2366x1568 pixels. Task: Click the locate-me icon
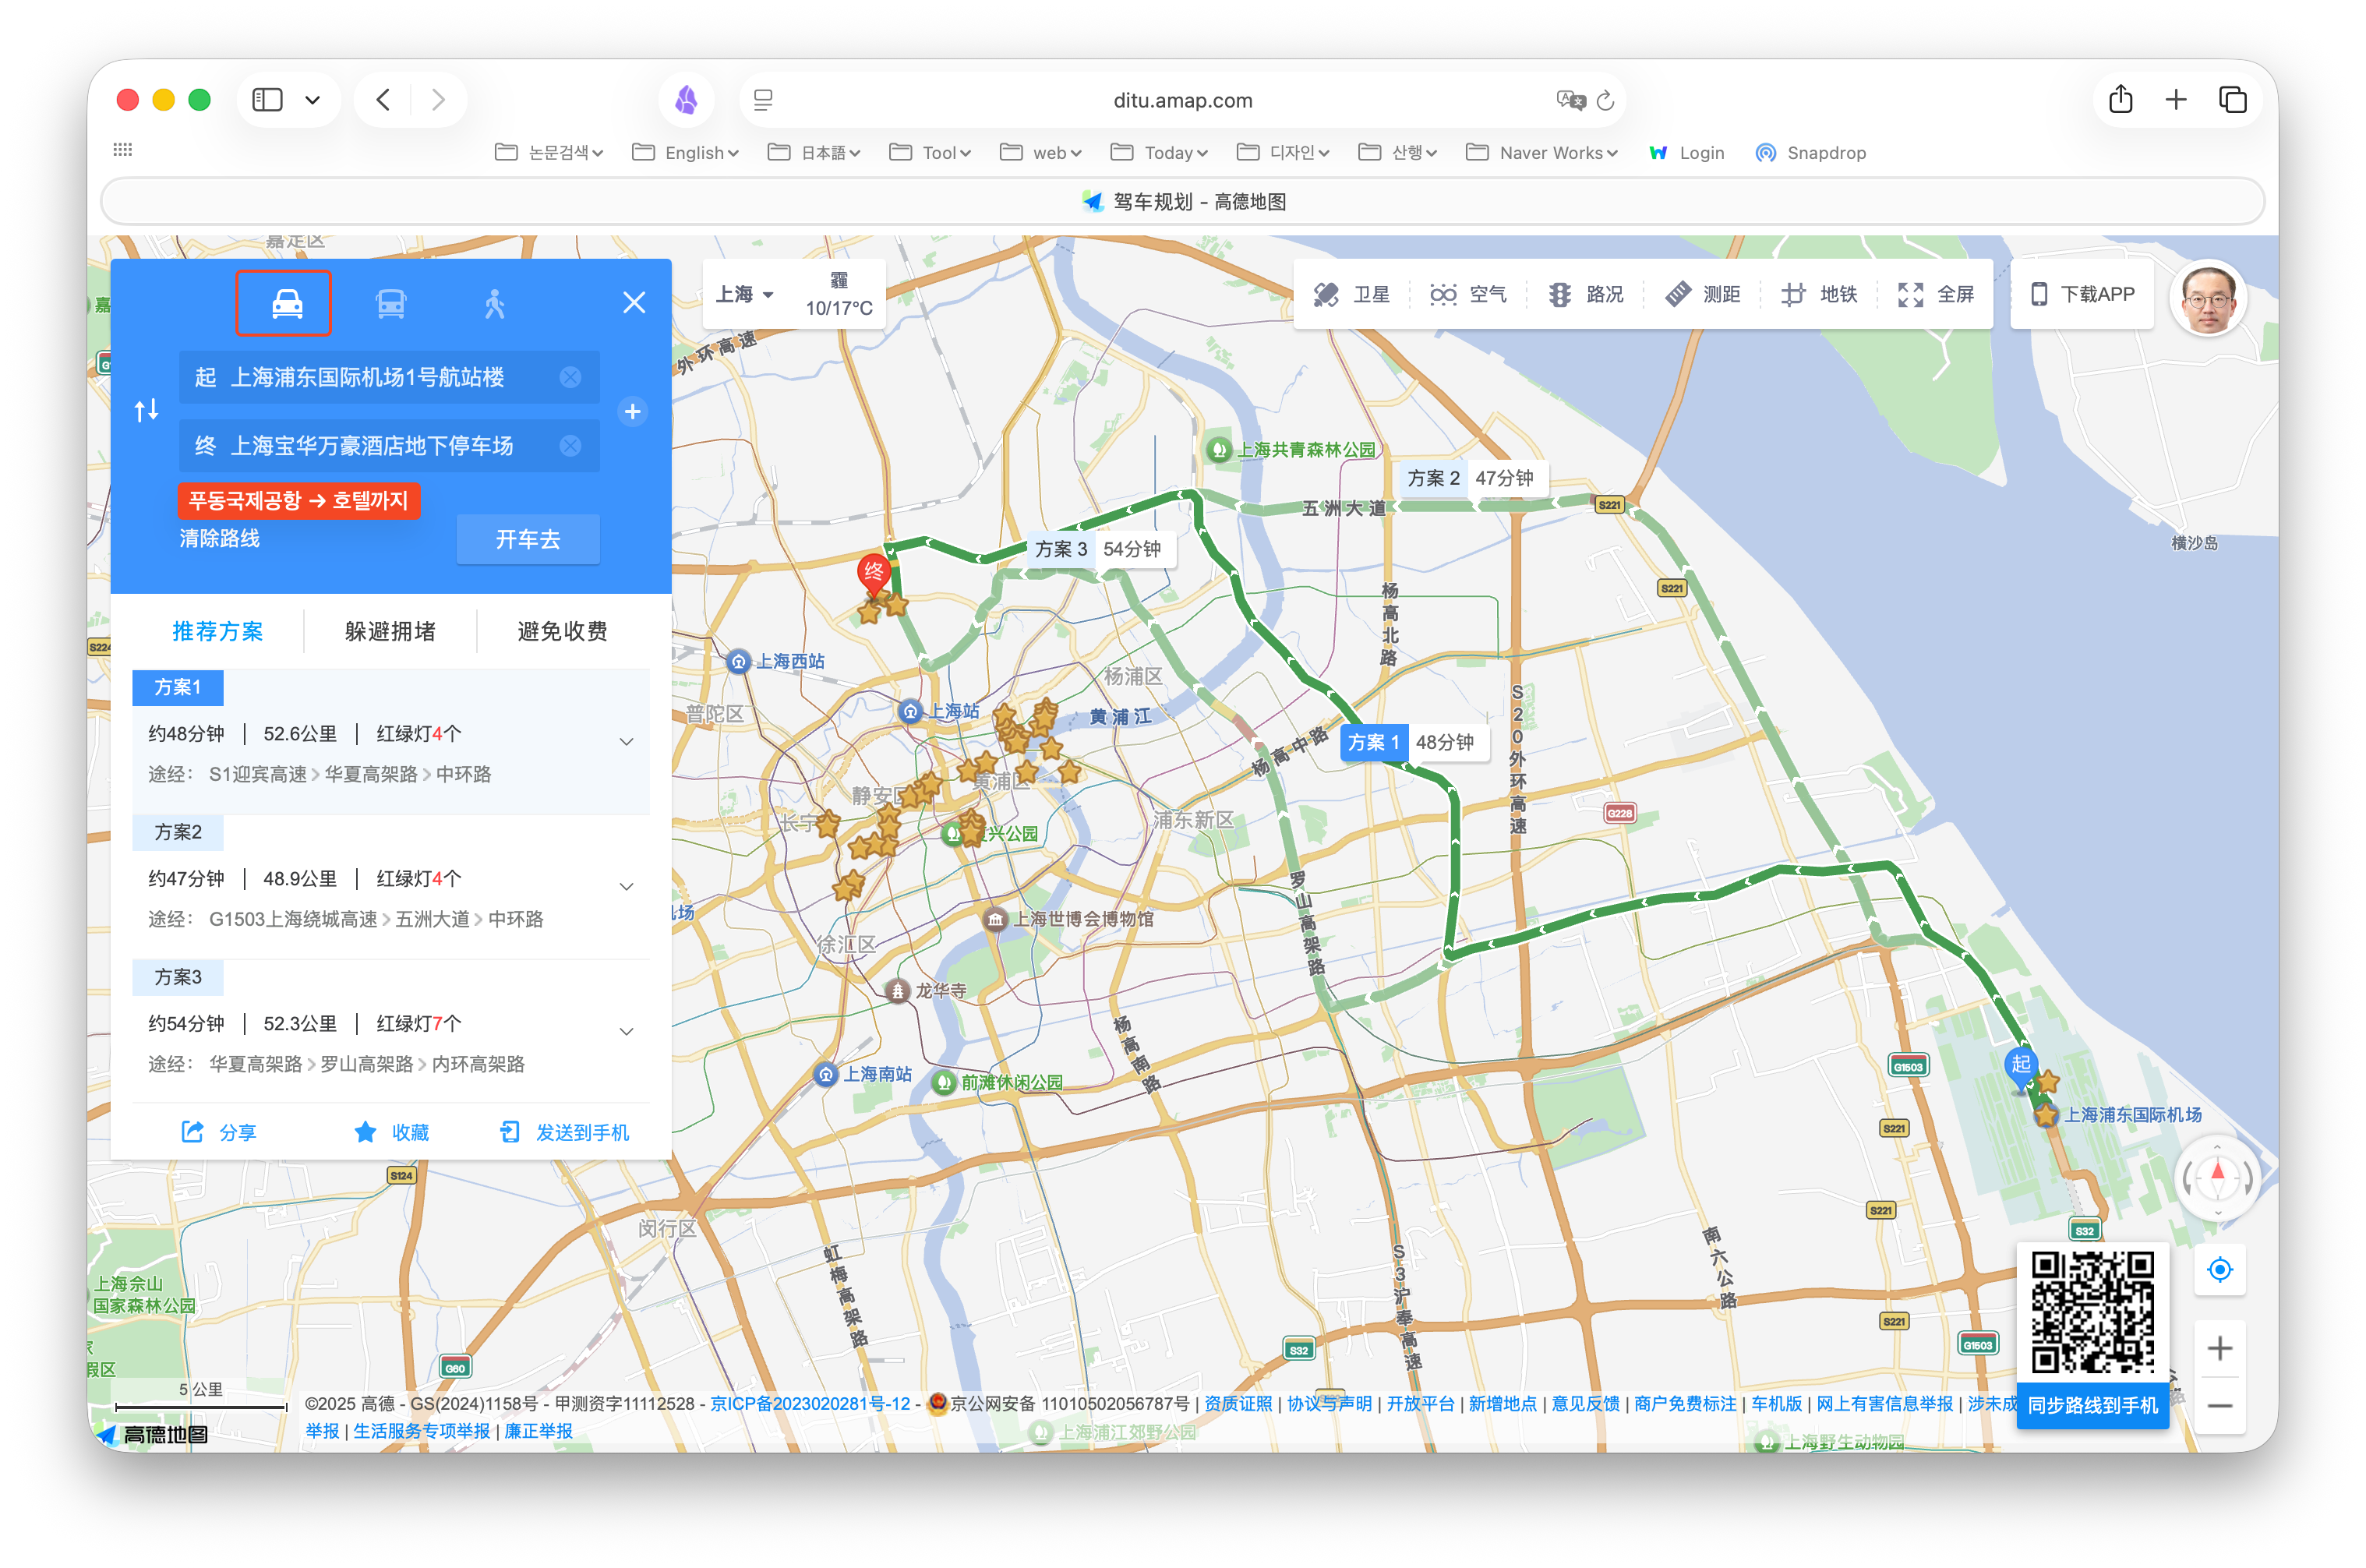pos(2219,1270)
